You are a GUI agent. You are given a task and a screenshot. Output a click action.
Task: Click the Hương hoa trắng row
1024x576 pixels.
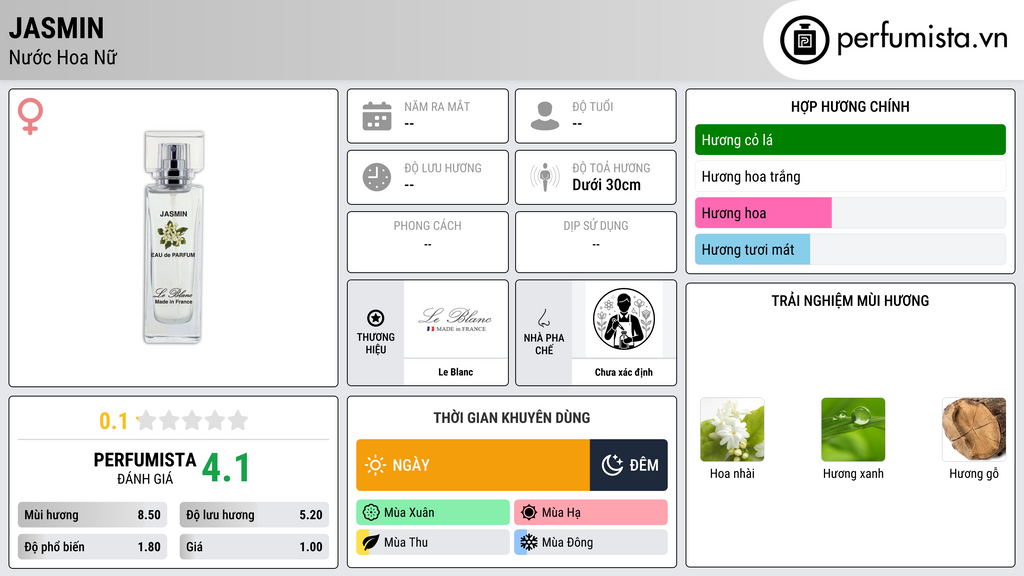coord(850,176)
